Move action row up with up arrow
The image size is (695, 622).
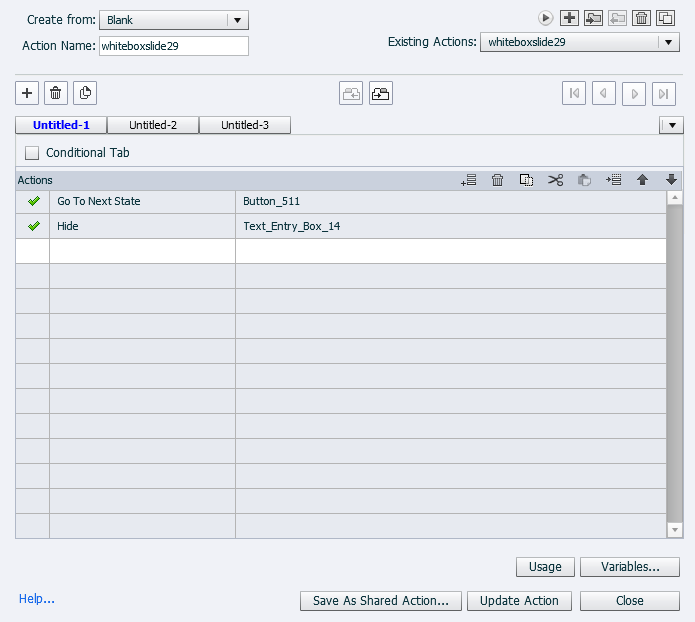coord(642,180)
